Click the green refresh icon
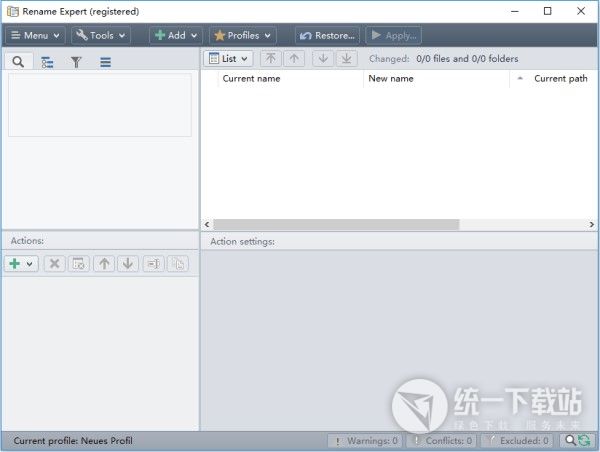This screenshot has width=600, height=452. [584, 441]
